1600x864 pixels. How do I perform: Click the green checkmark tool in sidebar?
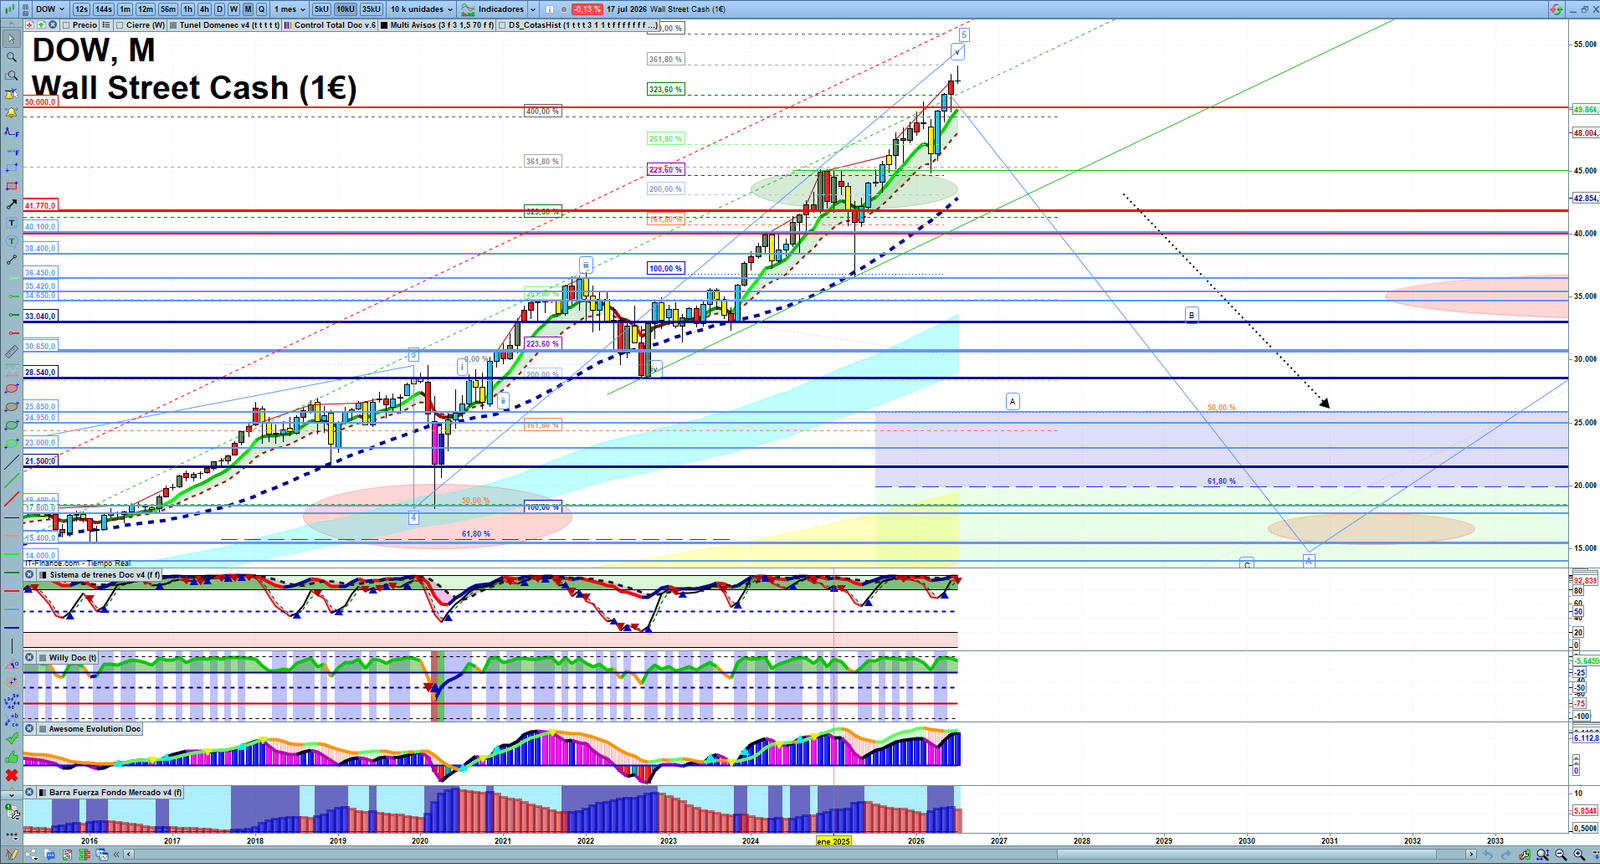click(12, 738)
